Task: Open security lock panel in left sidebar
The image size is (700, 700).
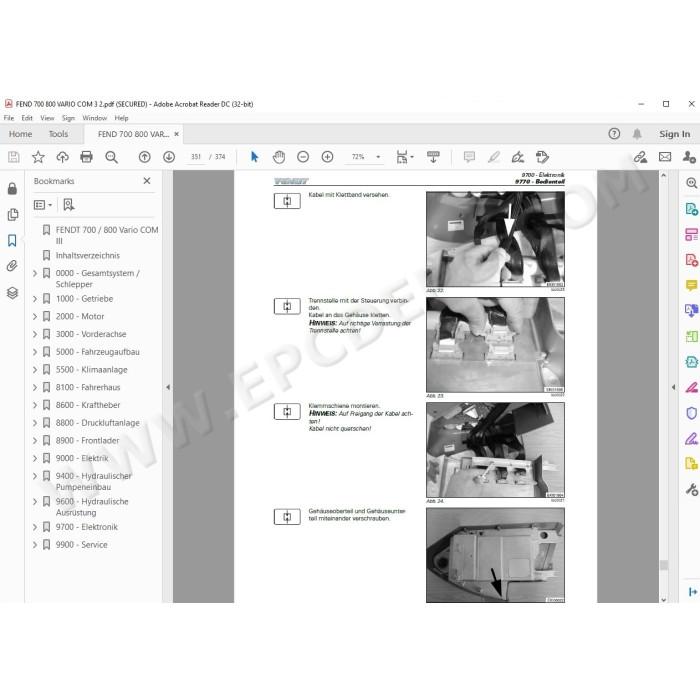Action: tap(12, 188)
